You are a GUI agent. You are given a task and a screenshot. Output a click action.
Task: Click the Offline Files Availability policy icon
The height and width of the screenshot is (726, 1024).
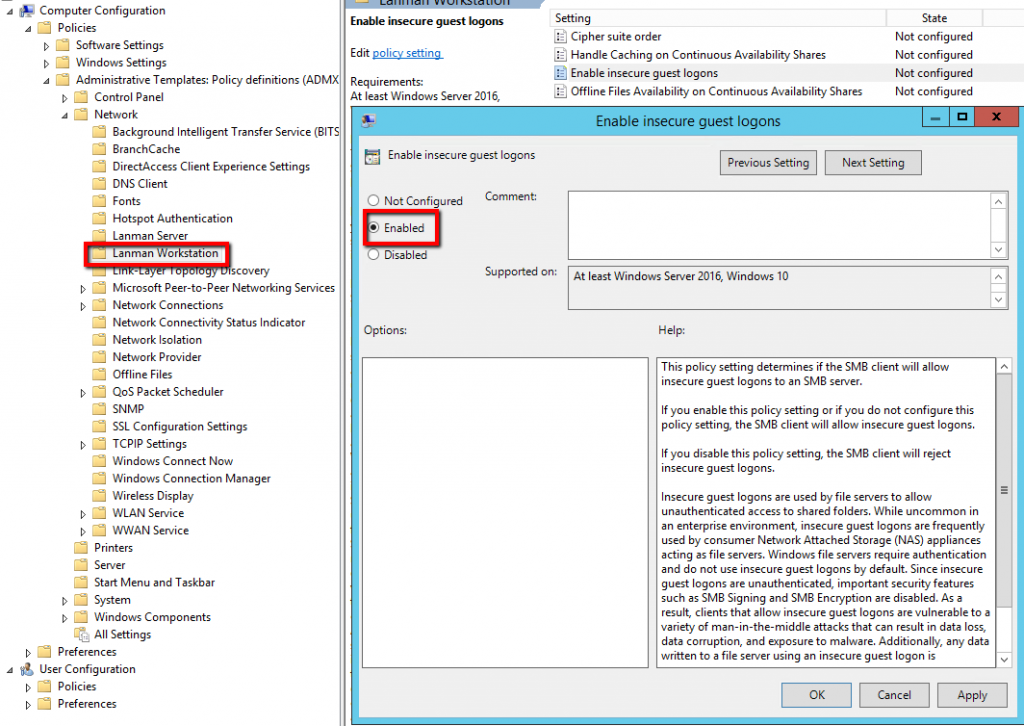tap(560, 91)
